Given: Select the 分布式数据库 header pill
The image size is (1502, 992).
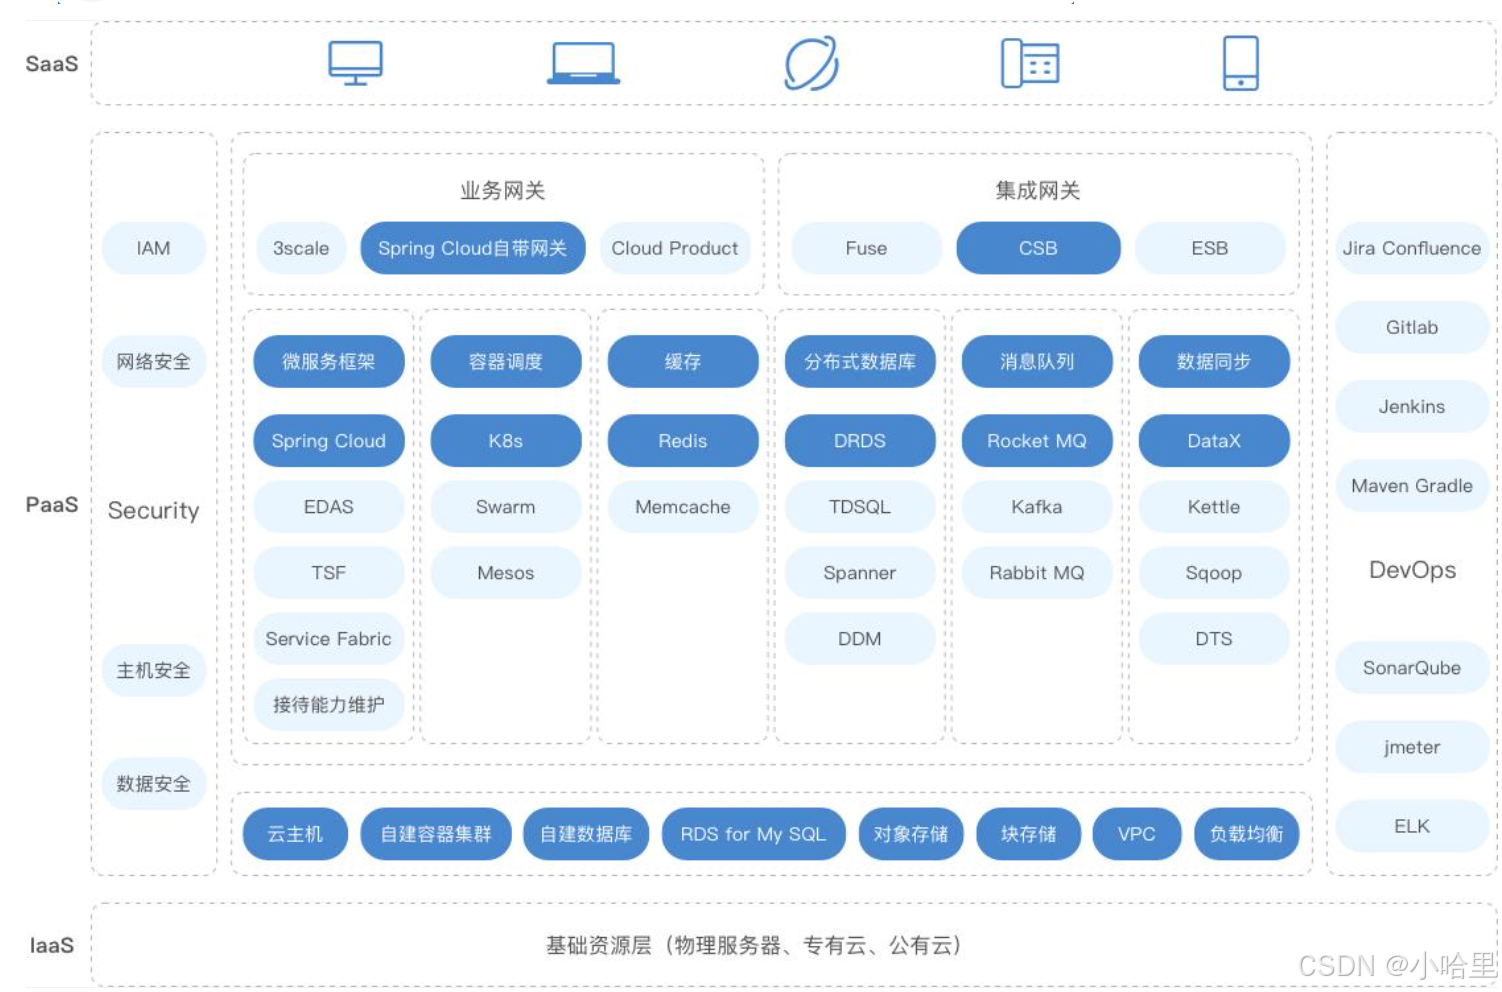Looking at the screenshot, I should [x=860, y=361].
